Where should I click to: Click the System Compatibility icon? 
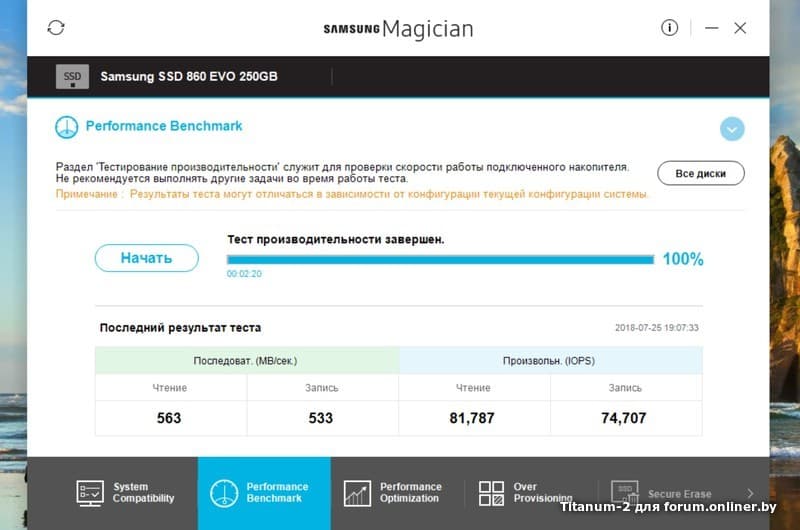coord(90,493)
